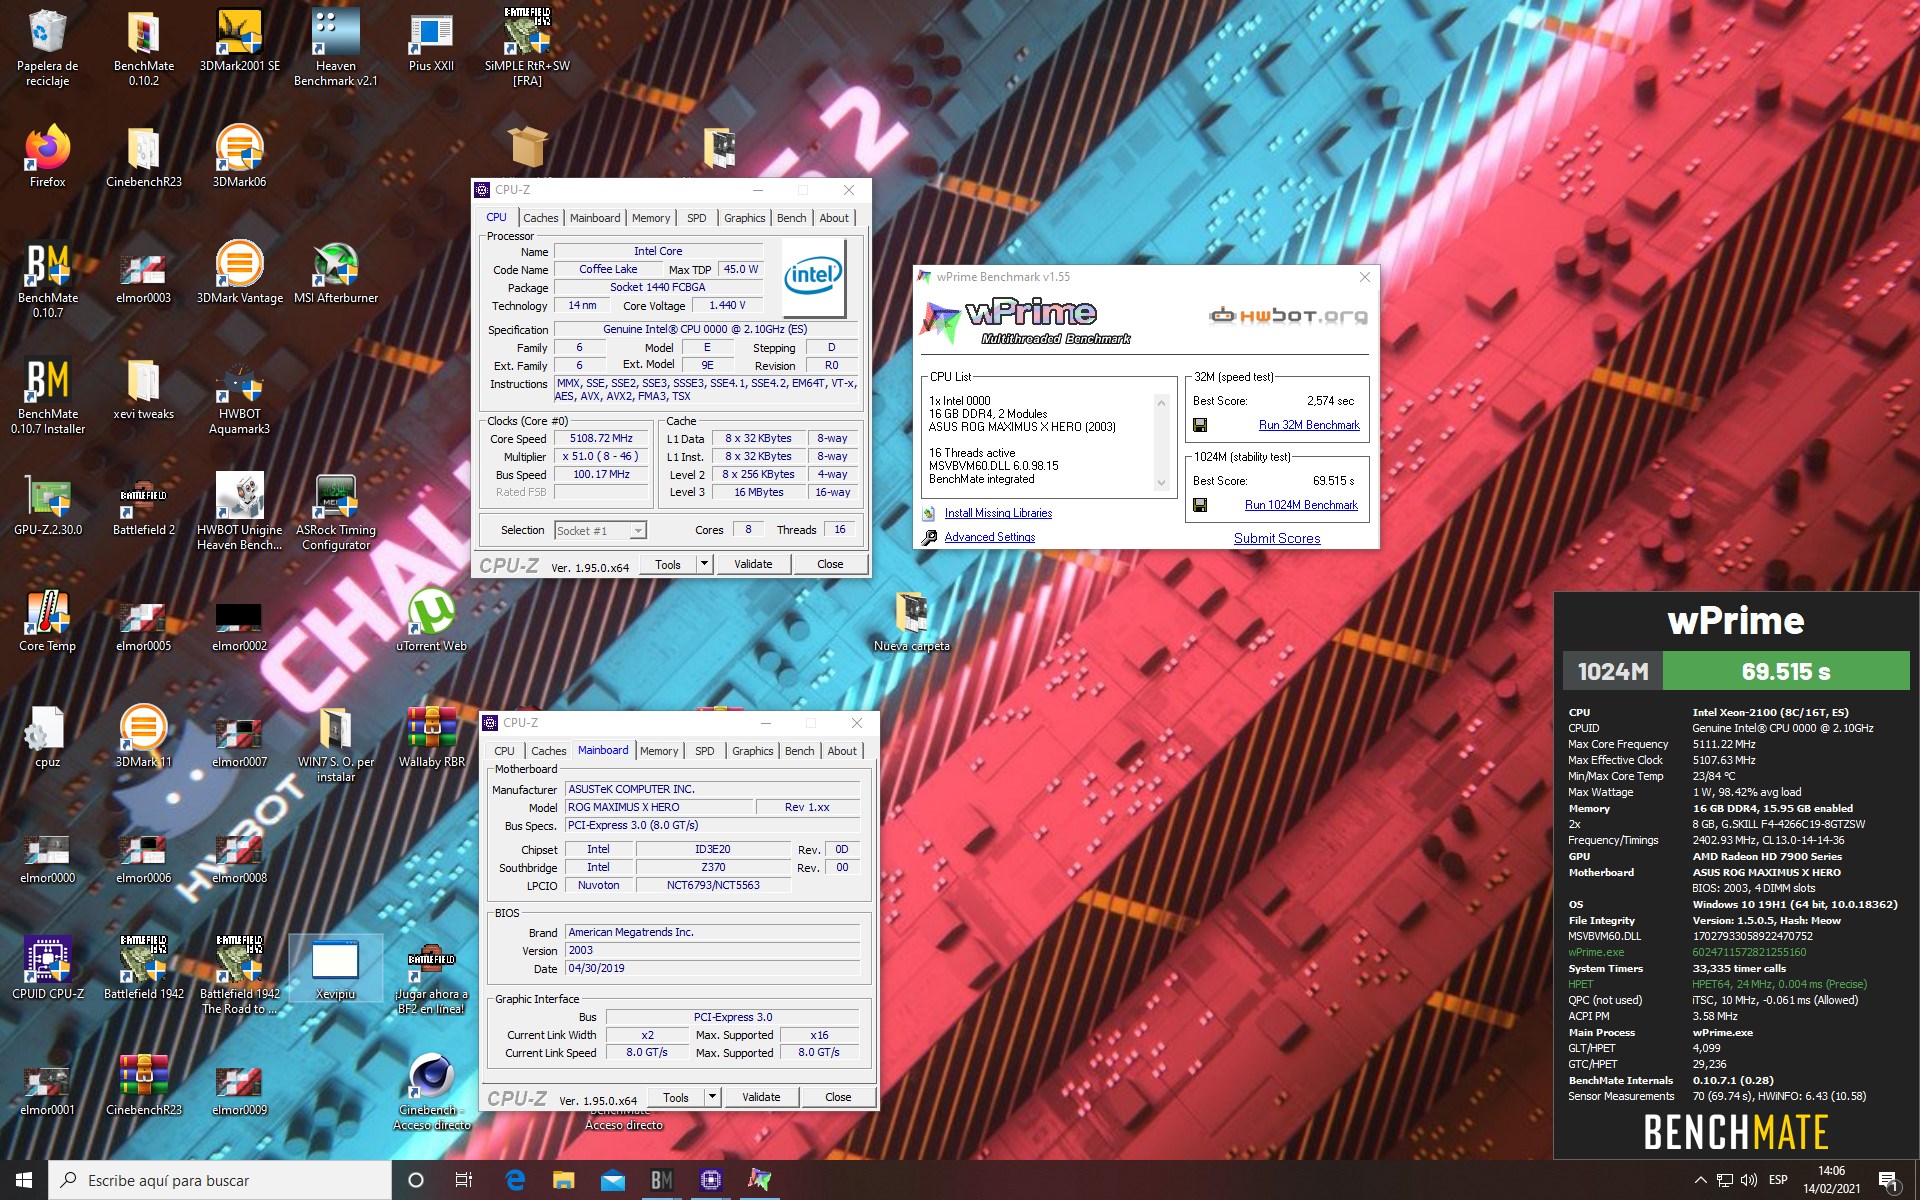Image resolution: width=1920 pixels, height=1200 pixels.
Task: Click volume icon in system tray
Action: 1749,1180
